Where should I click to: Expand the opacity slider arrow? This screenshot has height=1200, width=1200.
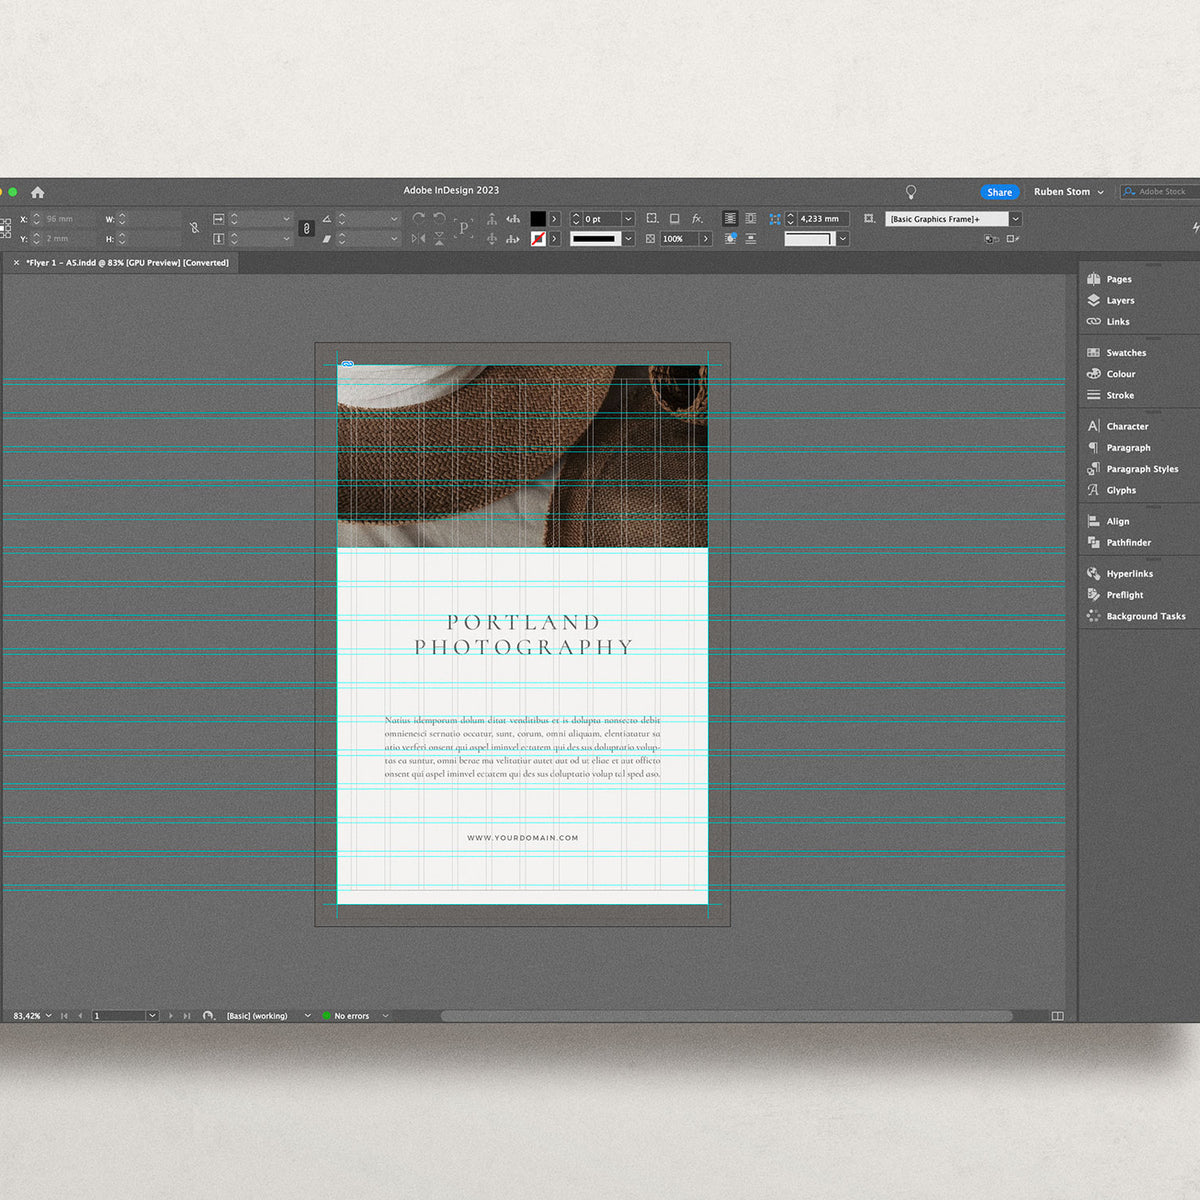click(706, 239)
